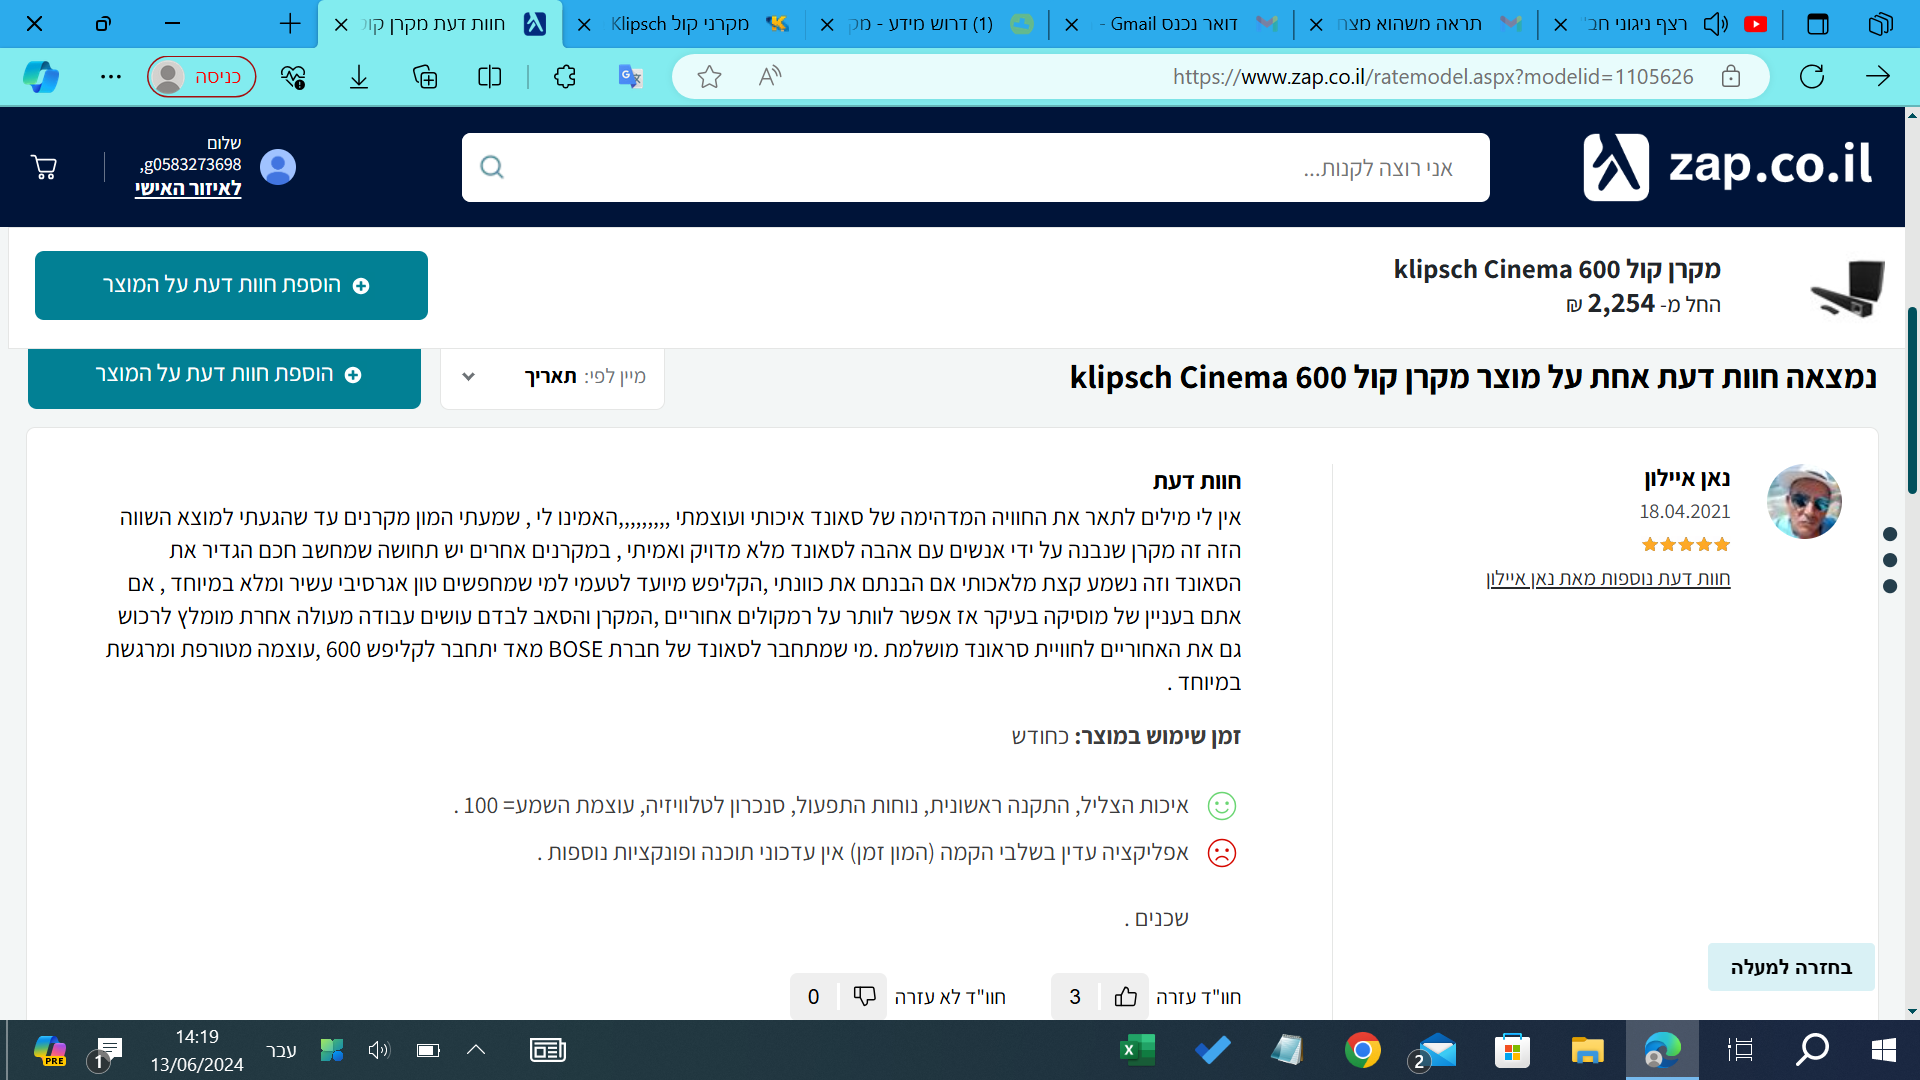Expand hidden icons in the system tray

point(477,1051)
